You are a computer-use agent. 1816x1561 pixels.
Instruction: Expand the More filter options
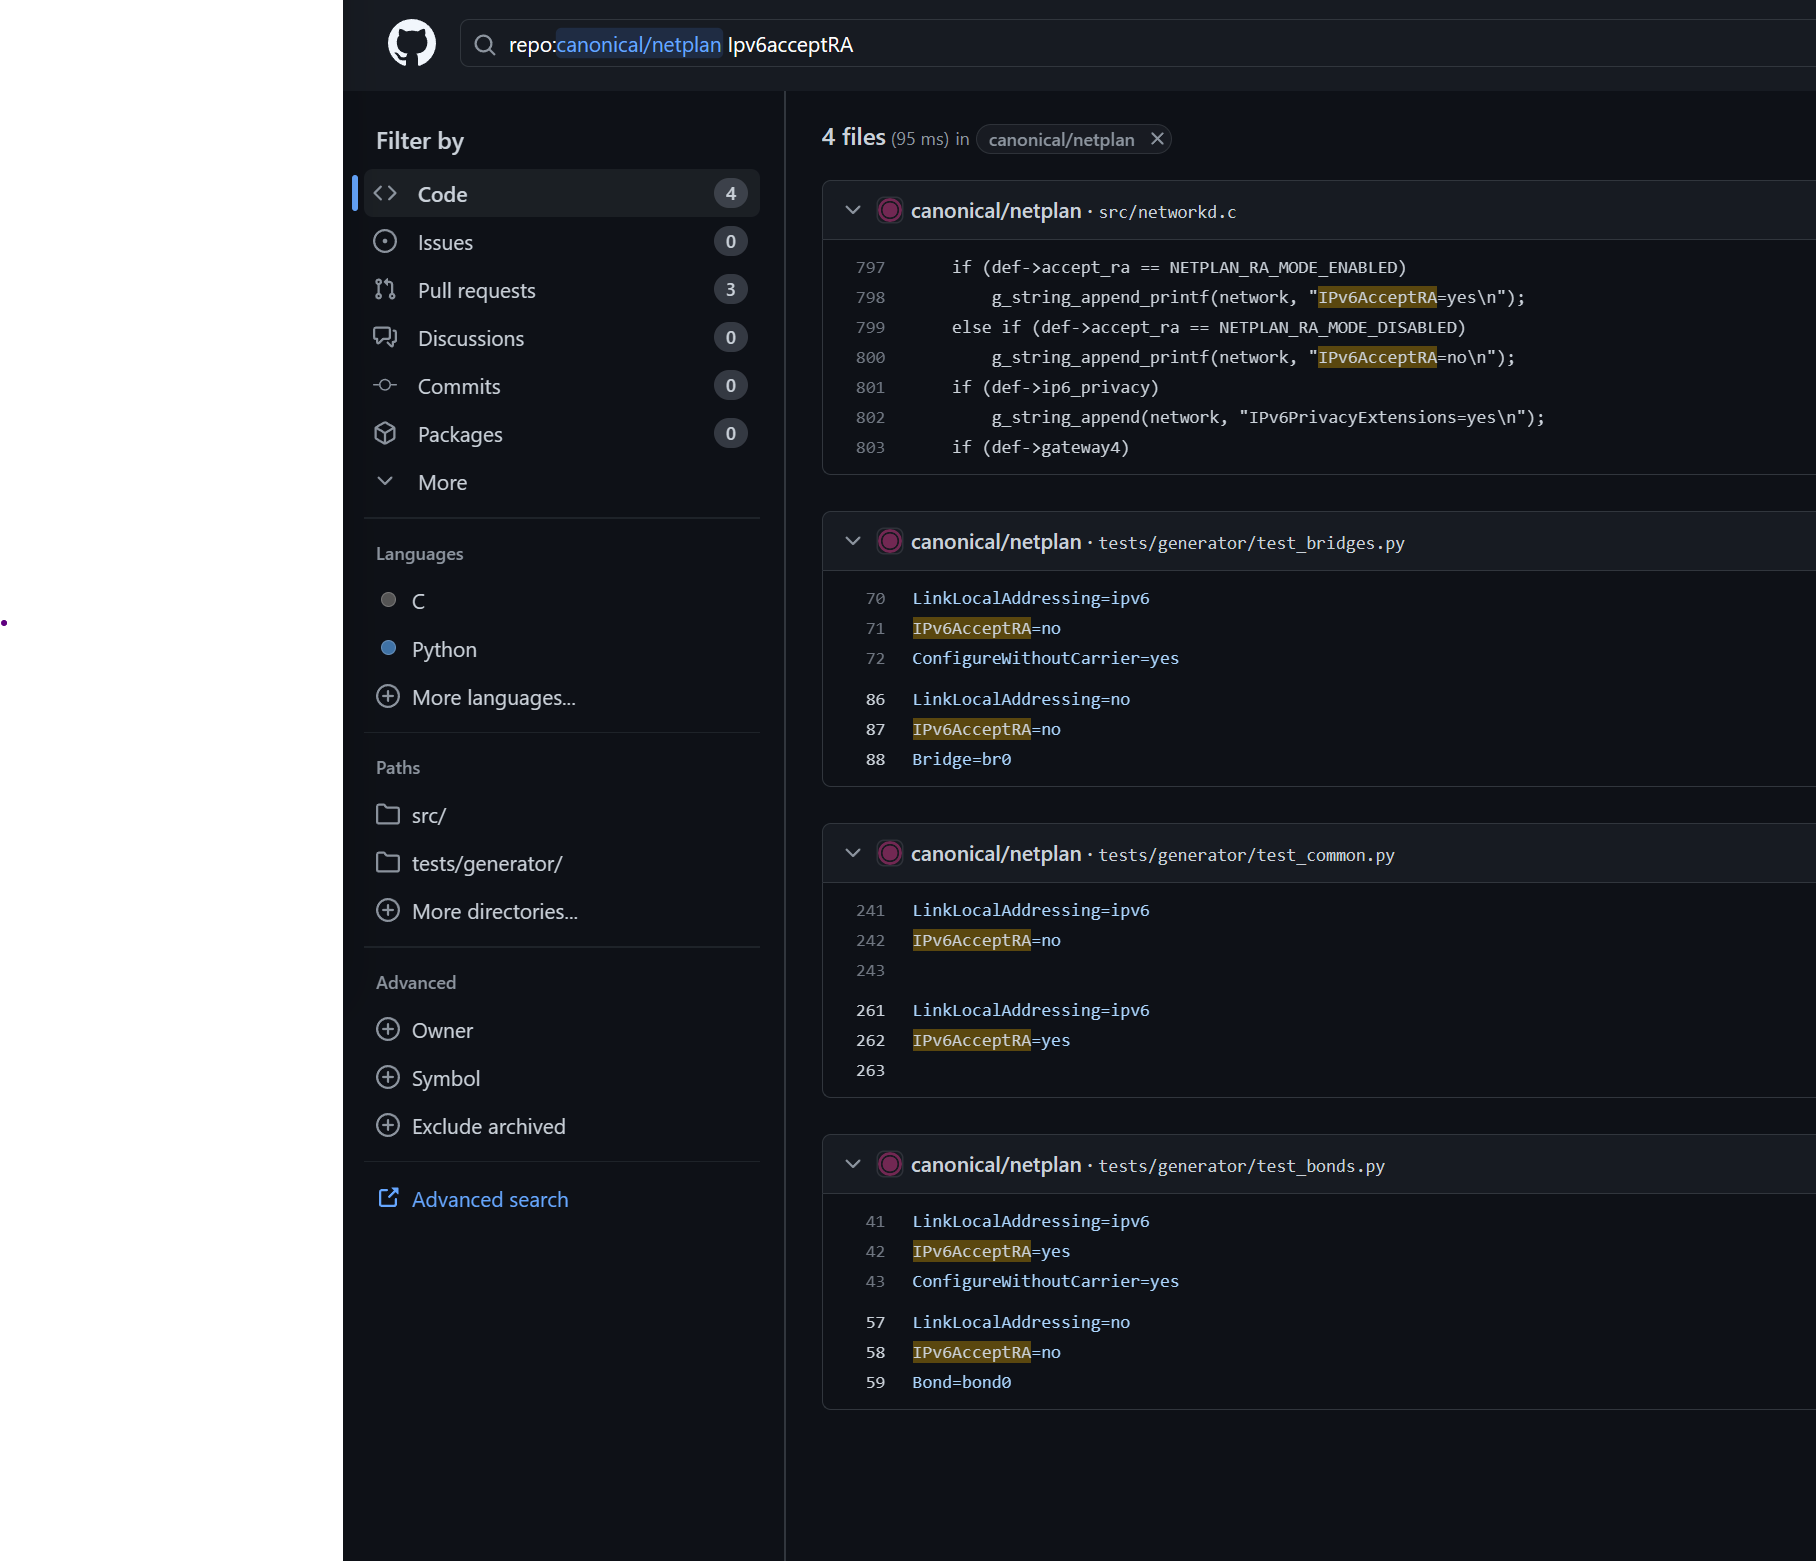point(442,482)
